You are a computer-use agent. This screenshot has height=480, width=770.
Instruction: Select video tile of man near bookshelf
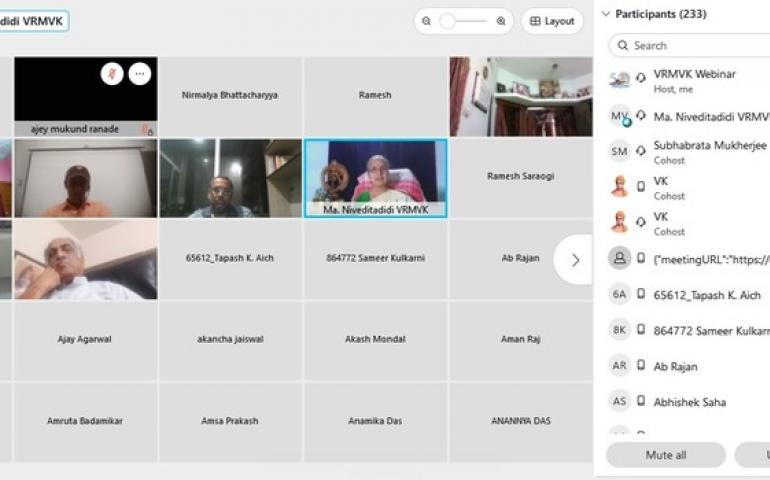tap(230, 178)
